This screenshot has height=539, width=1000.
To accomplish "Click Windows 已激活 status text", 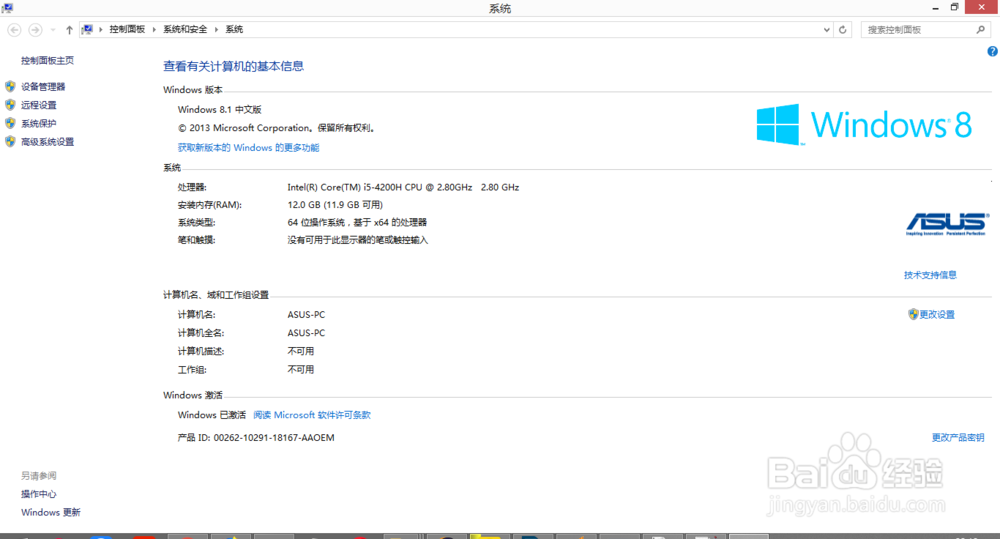I will [212, 415].
